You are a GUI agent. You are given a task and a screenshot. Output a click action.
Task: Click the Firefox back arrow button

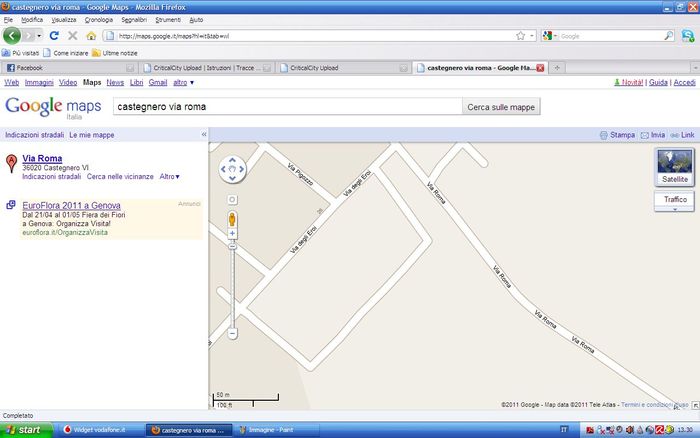click(12, 36)
